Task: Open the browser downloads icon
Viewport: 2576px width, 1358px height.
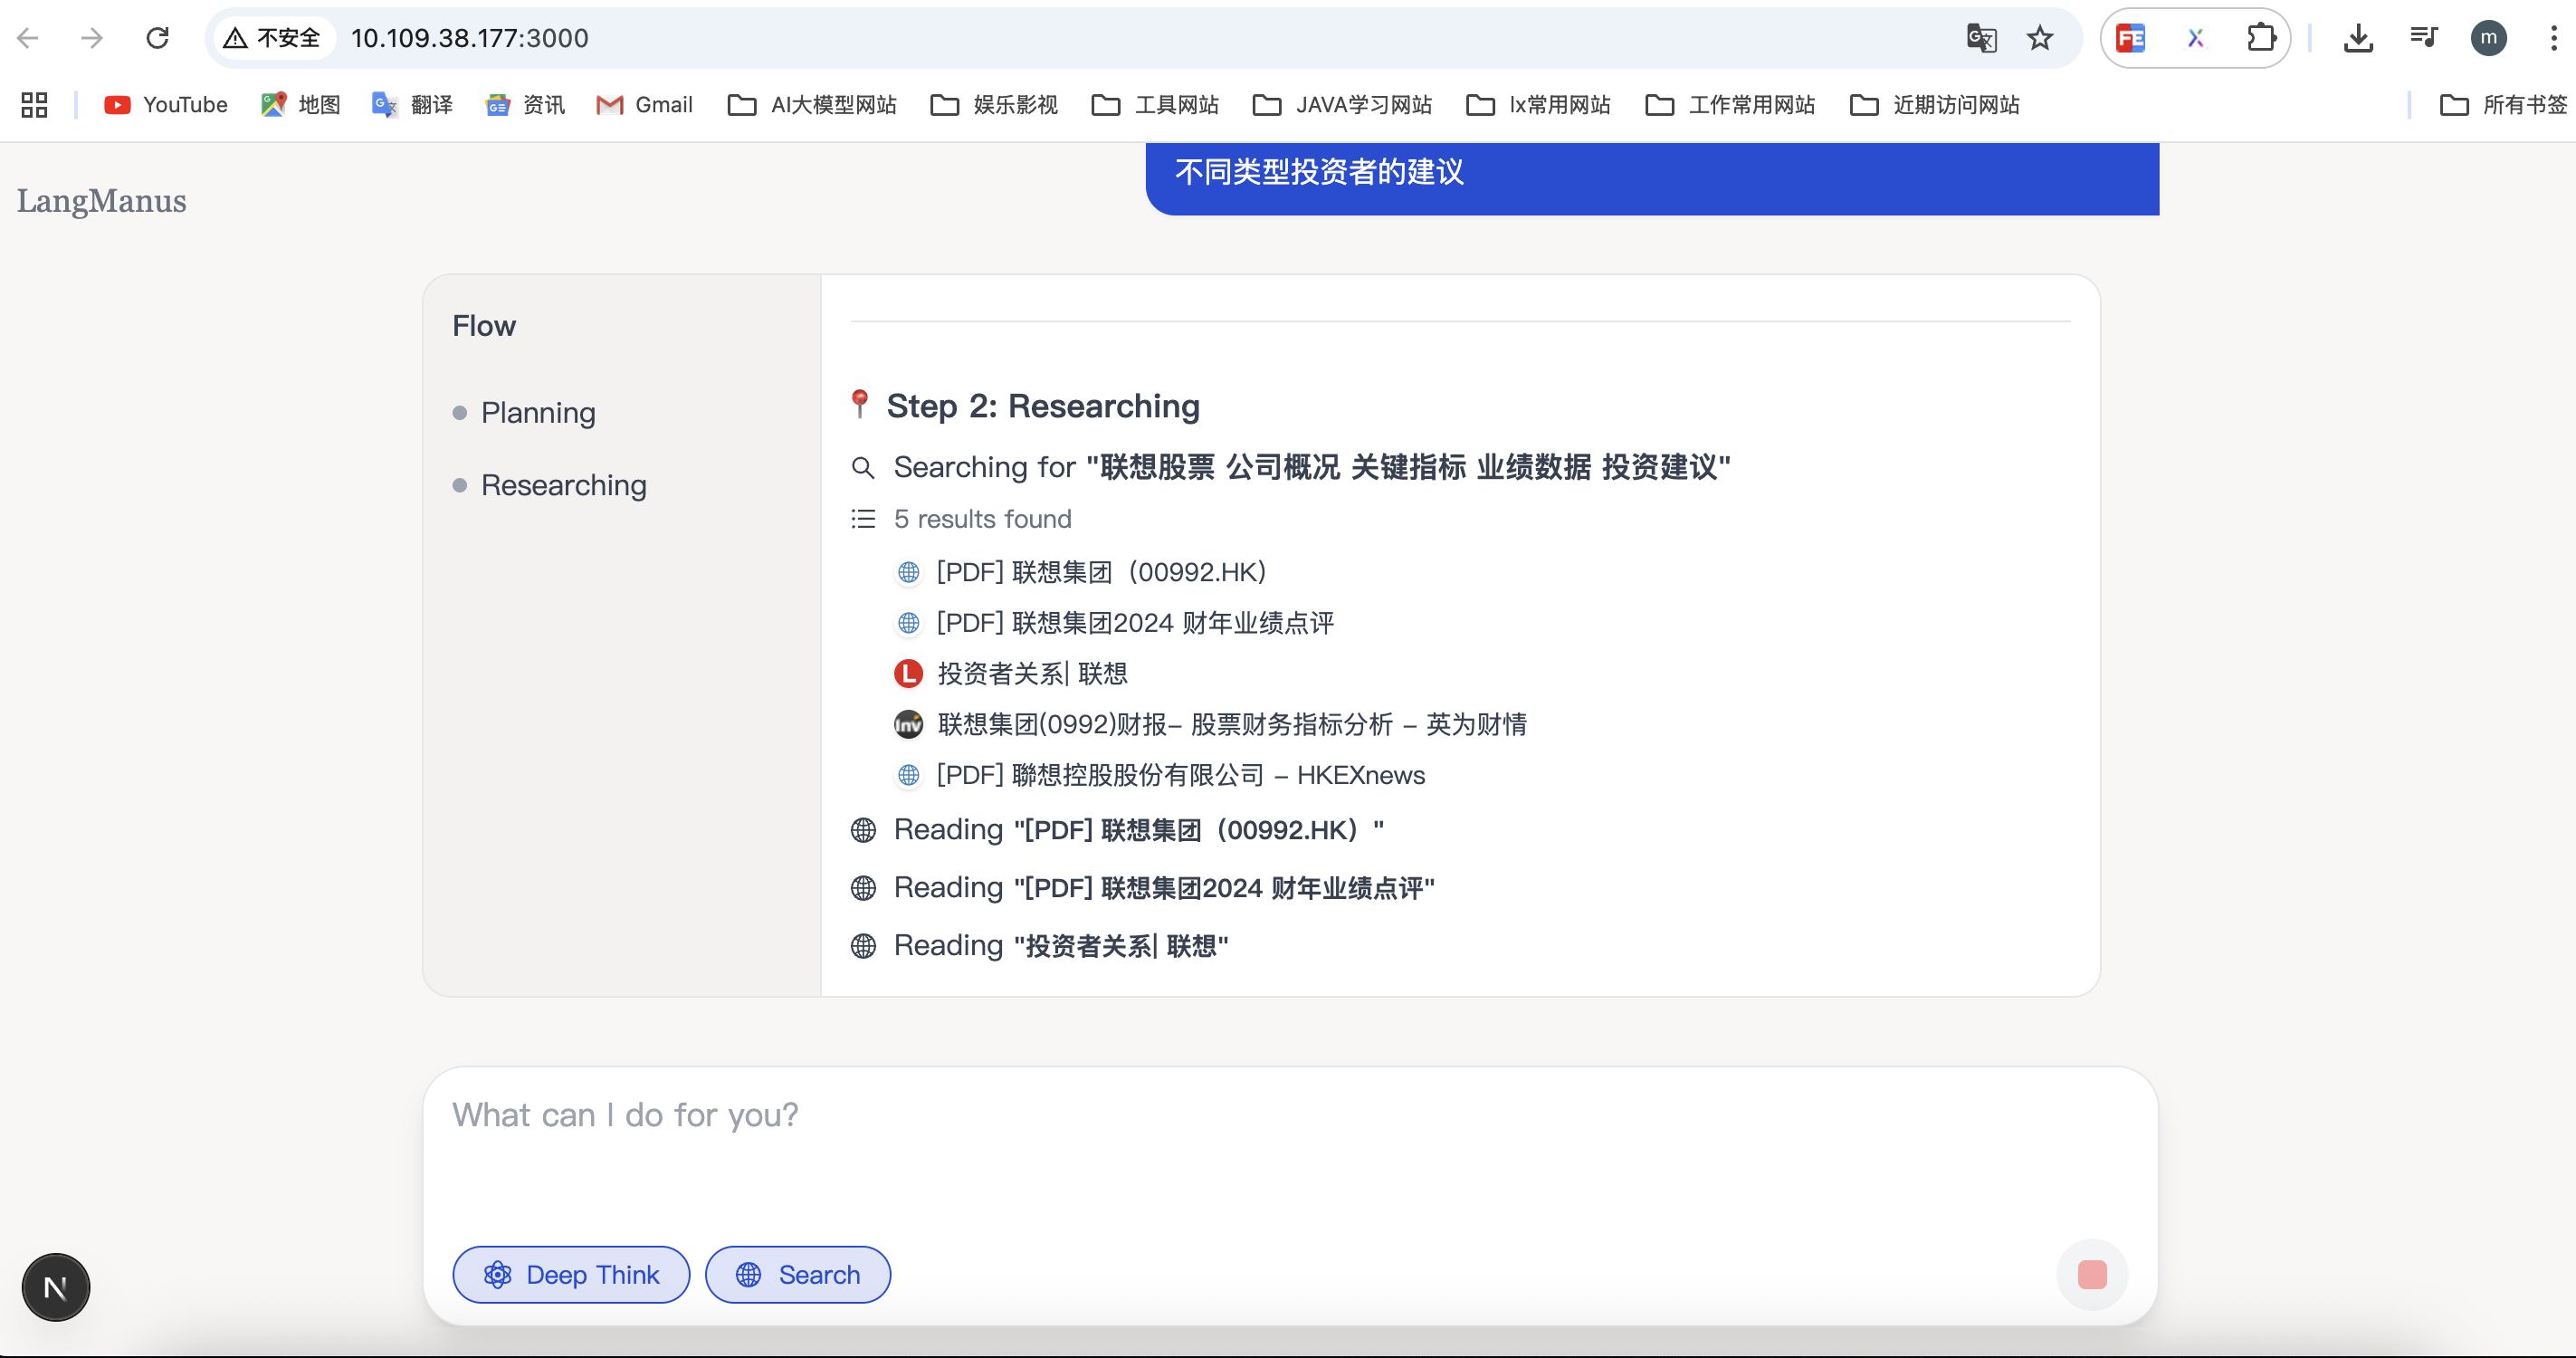Action: click(x=2358, y=38)
